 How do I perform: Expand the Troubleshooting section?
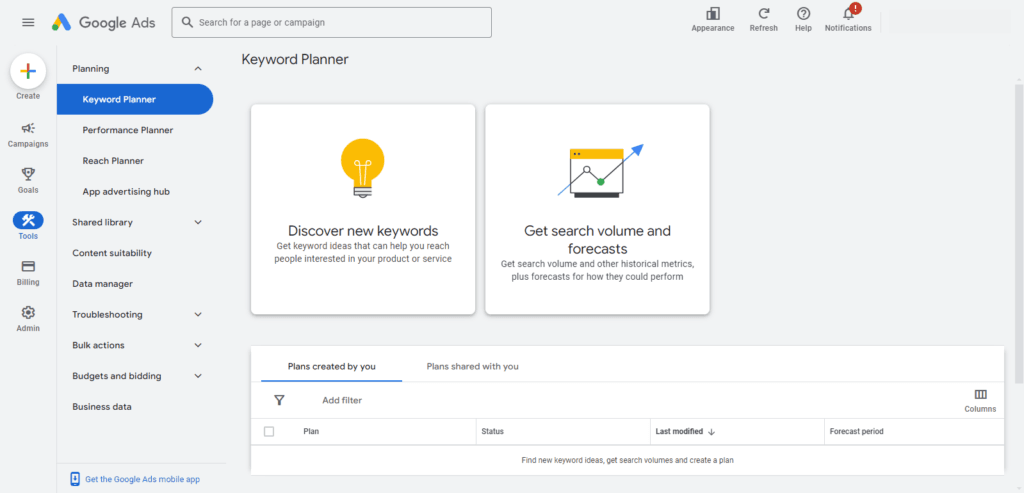(x=199, y=315)
